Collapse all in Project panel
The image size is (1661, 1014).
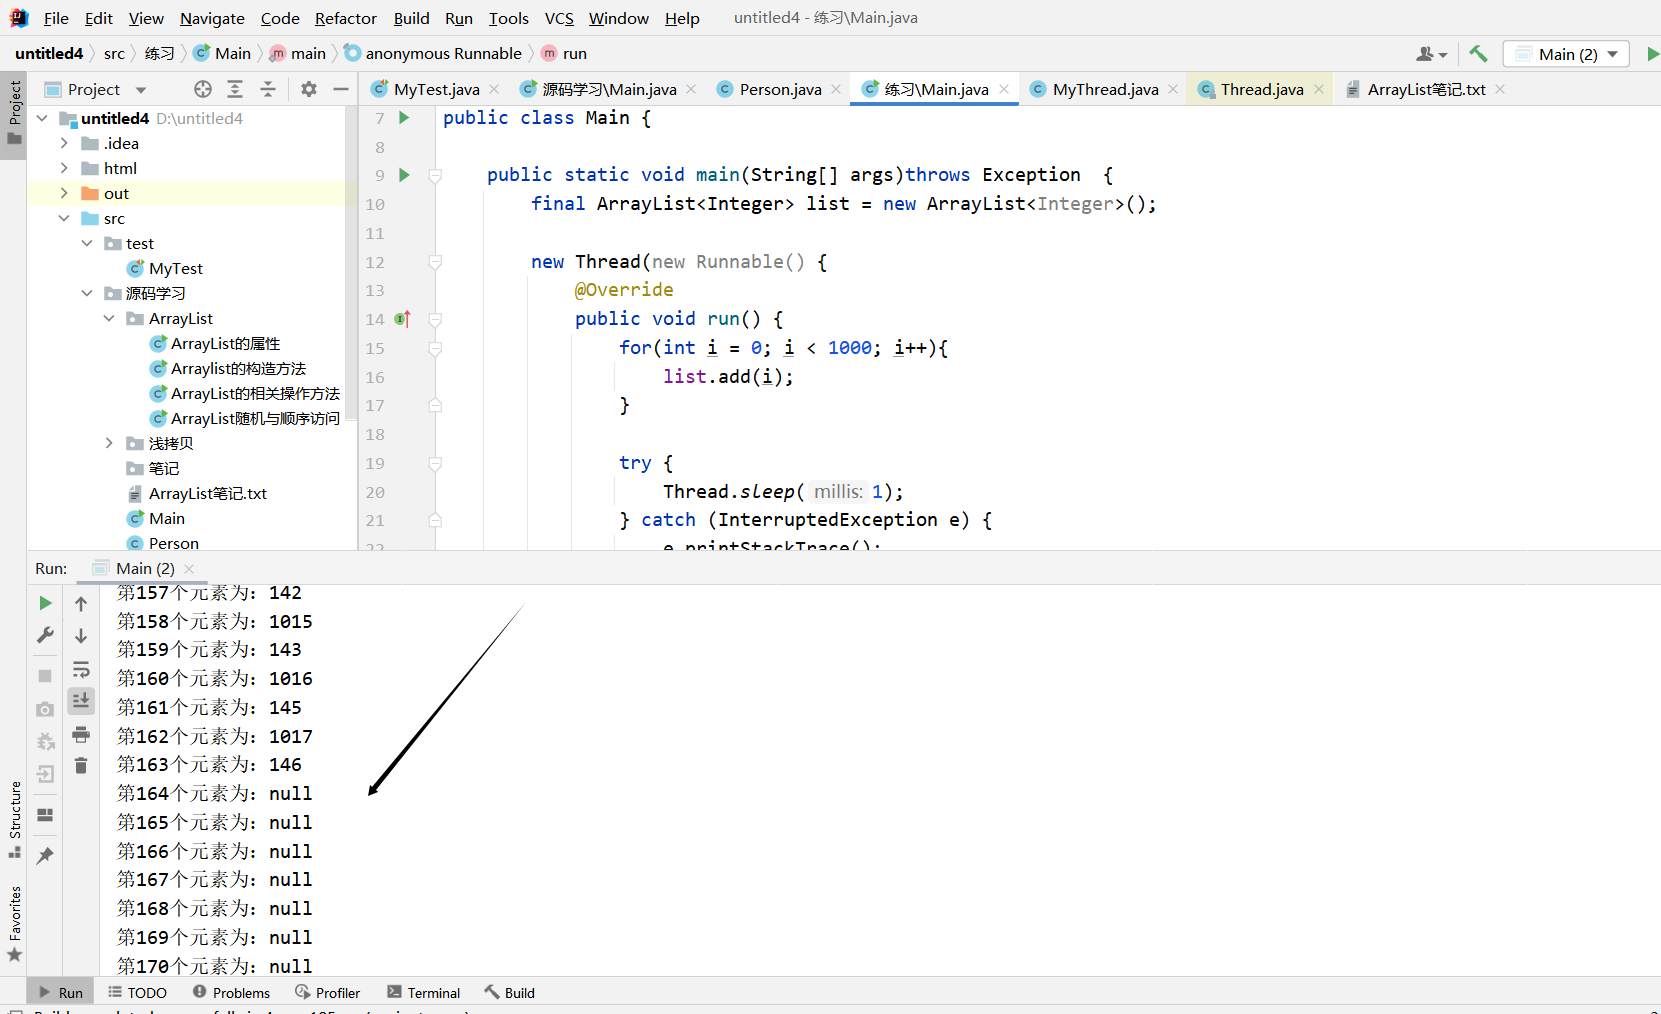coord(268,89)
